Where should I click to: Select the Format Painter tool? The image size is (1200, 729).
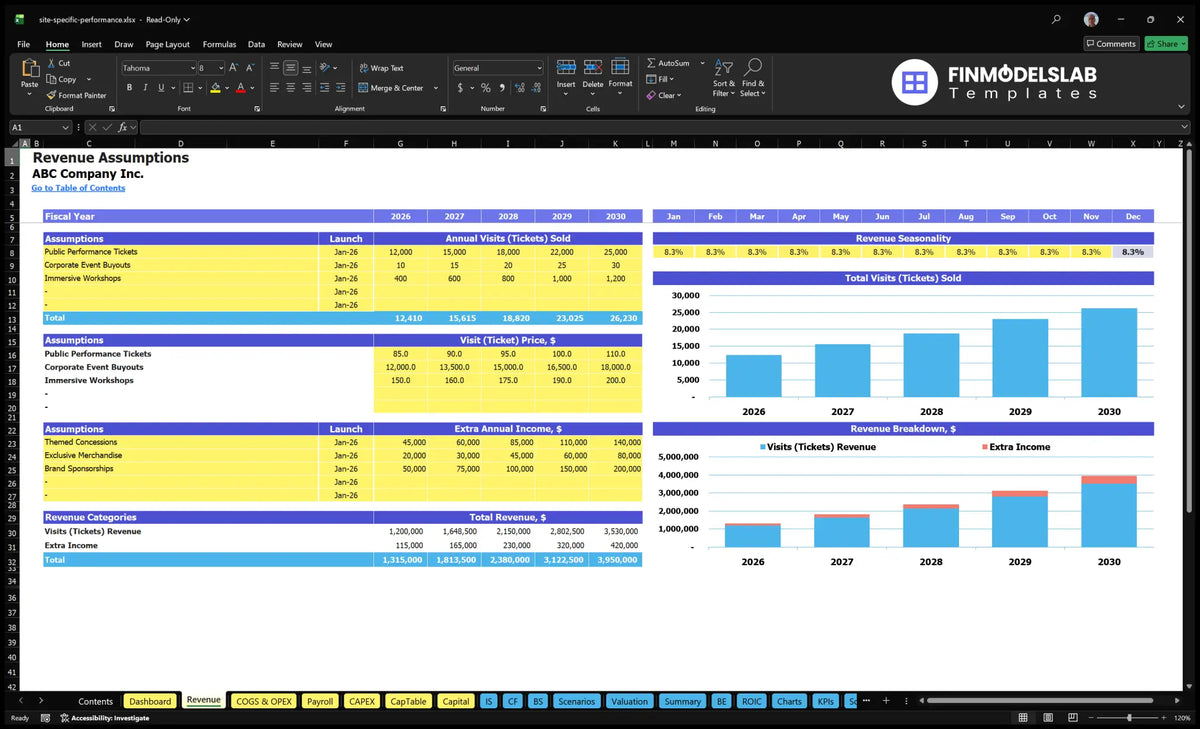(76, 95)
